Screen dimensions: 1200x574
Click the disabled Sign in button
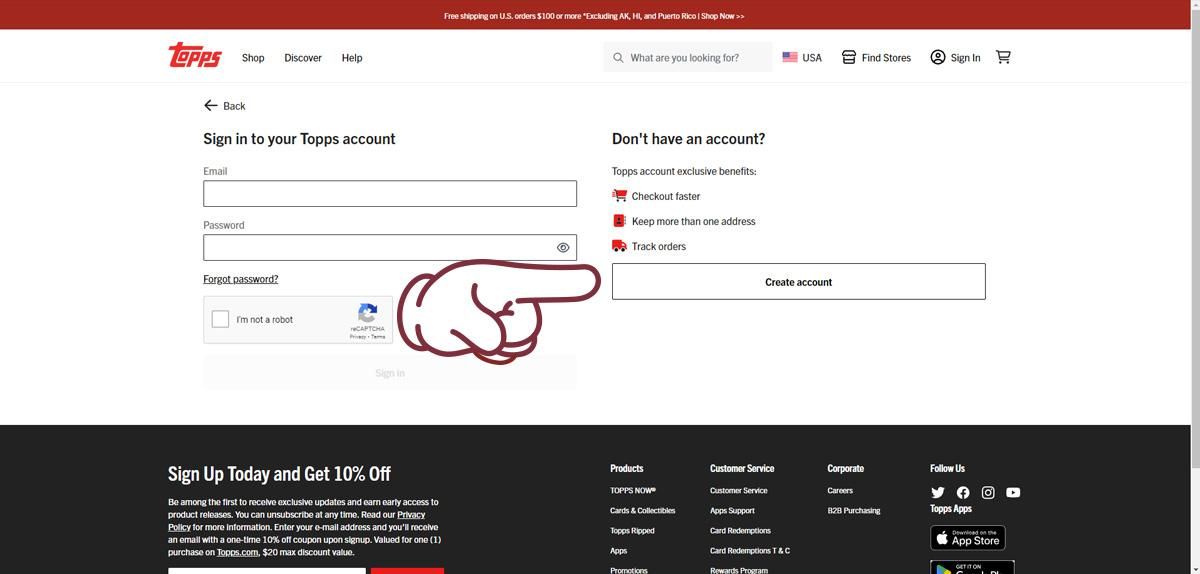tap(390, 373)
